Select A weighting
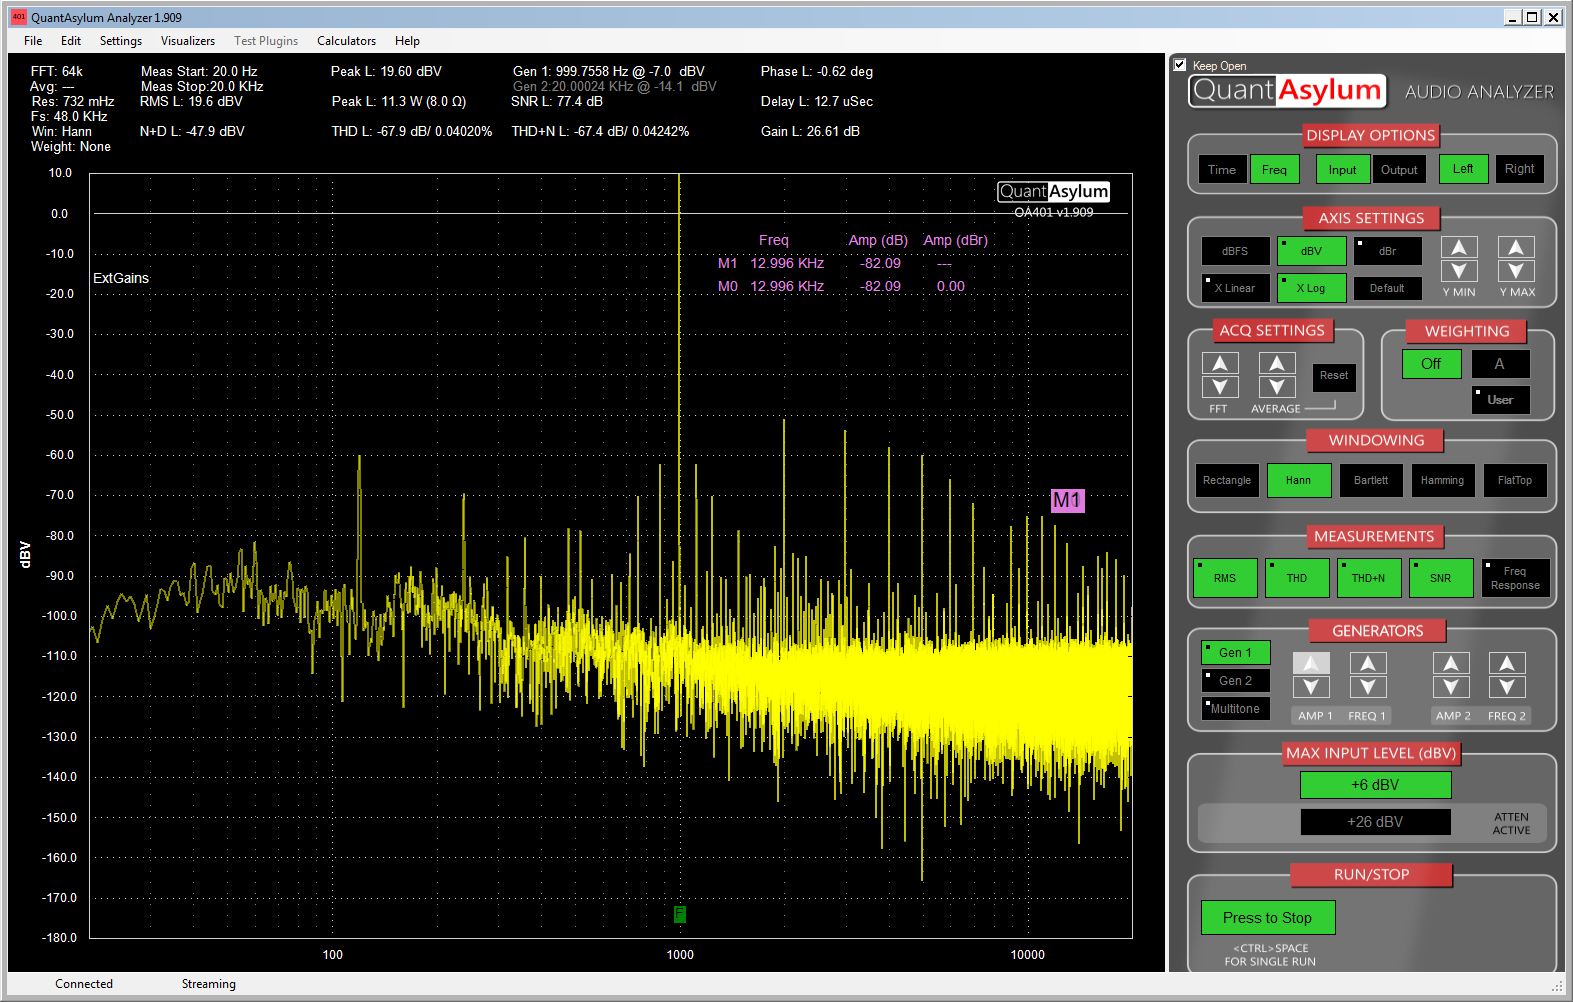 pos(1500,364)
